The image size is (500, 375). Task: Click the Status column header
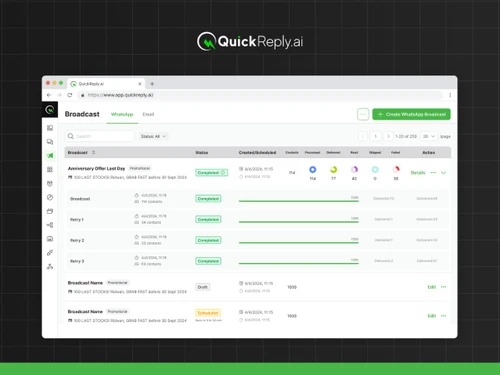(x=202, y=152)
